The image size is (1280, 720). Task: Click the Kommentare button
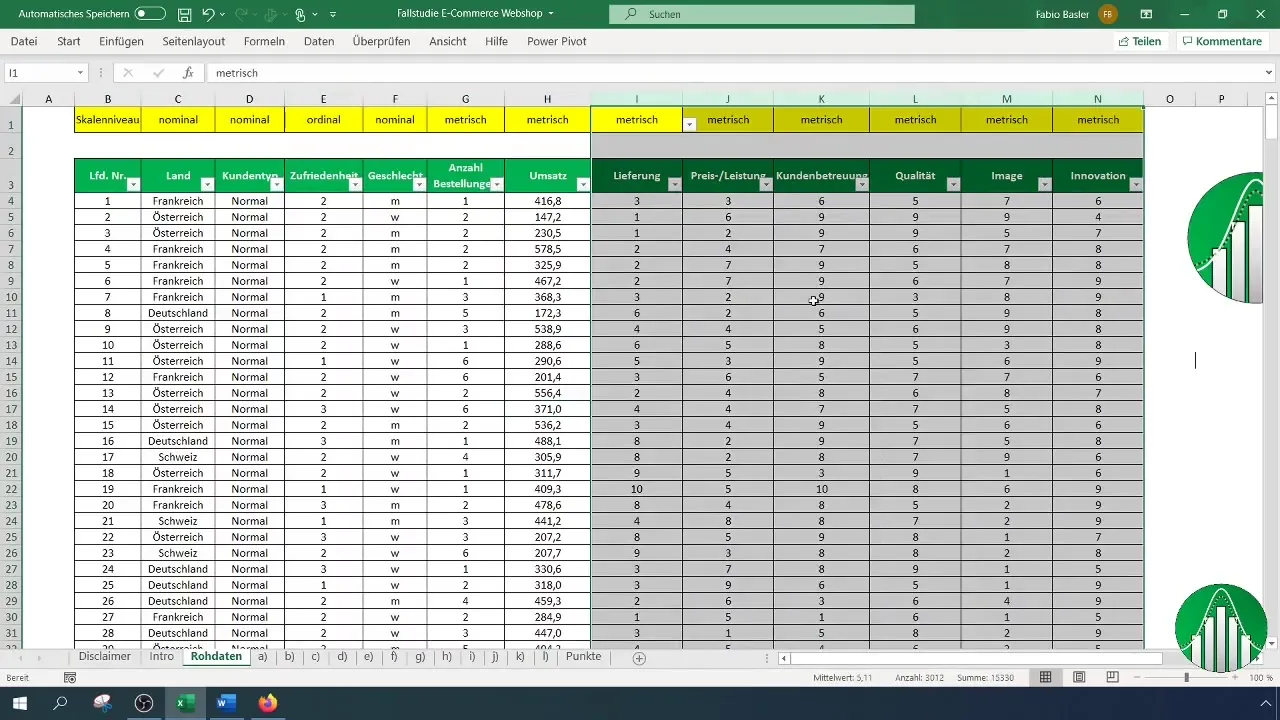1222,41
